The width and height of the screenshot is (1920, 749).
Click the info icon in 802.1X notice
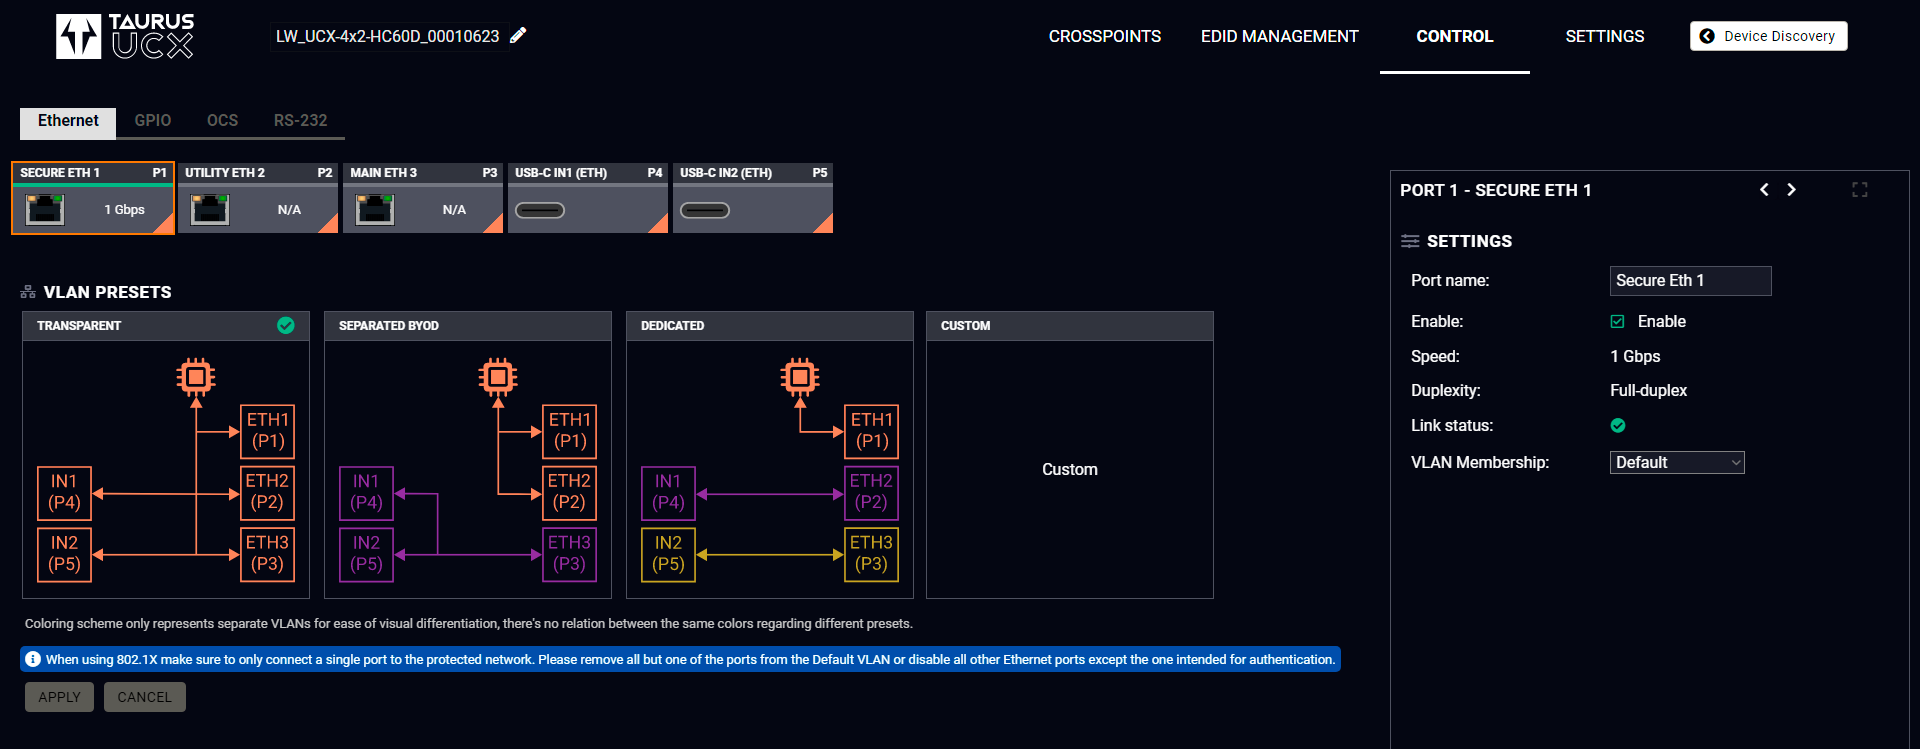pos(33,659)
